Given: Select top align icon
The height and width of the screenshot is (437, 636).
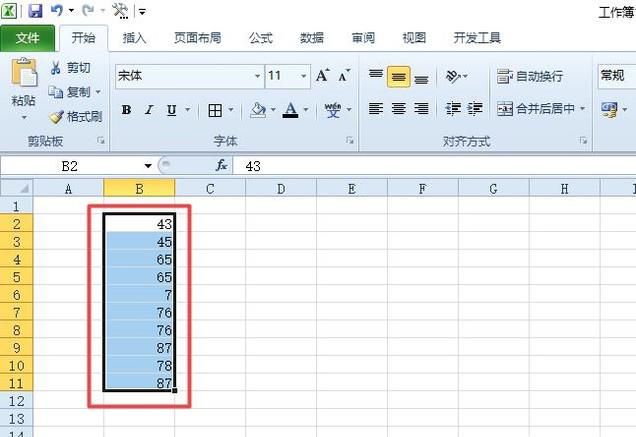Looking at the screenshot, I should click(376, 76).
